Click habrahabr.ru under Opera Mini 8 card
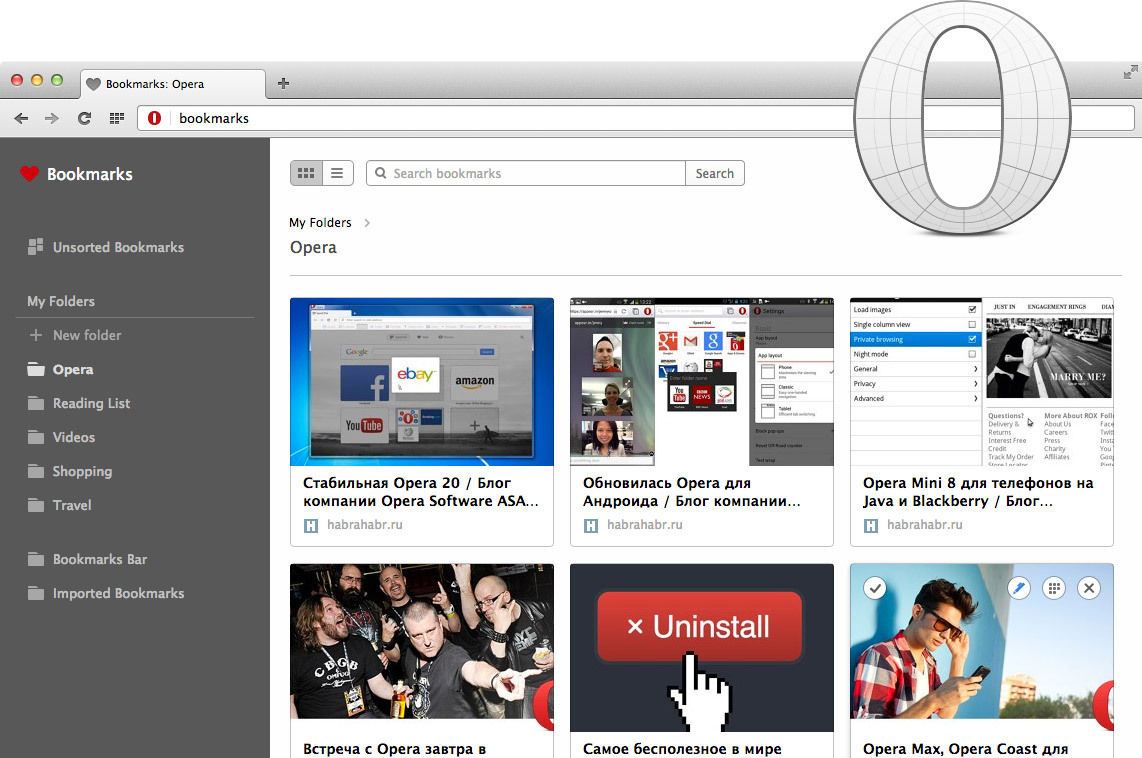 tap(925, 524)
